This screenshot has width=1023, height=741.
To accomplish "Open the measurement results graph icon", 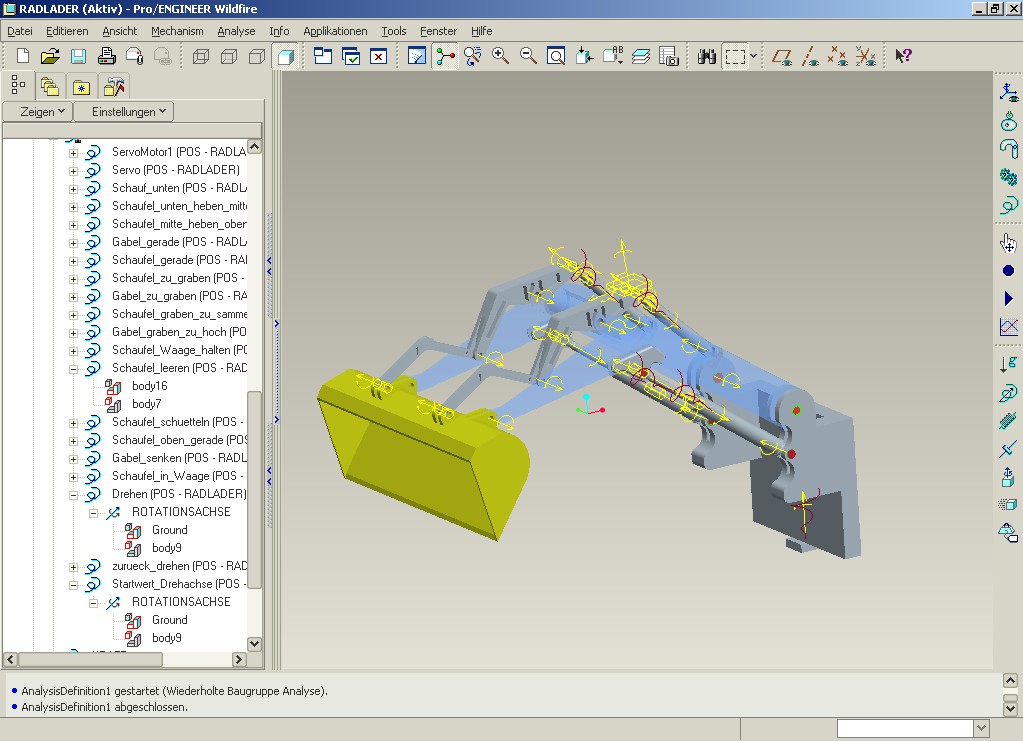I will [x=1008, y=327].
